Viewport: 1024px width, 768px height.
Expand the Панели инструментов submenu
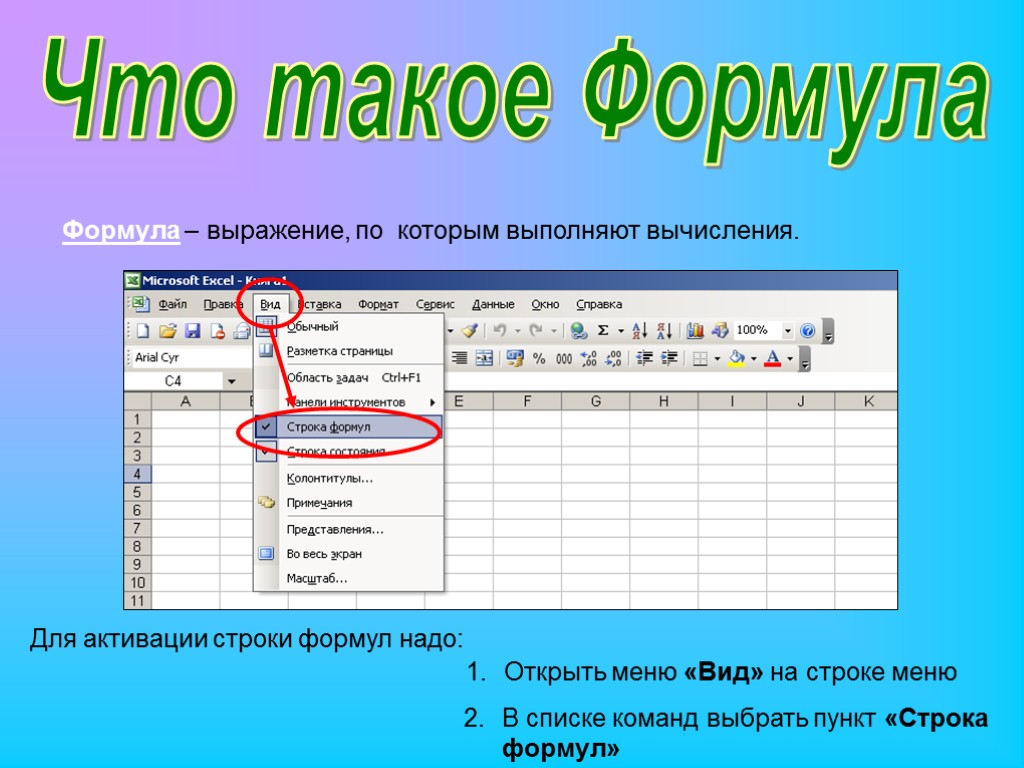click(x=347, y=402)
